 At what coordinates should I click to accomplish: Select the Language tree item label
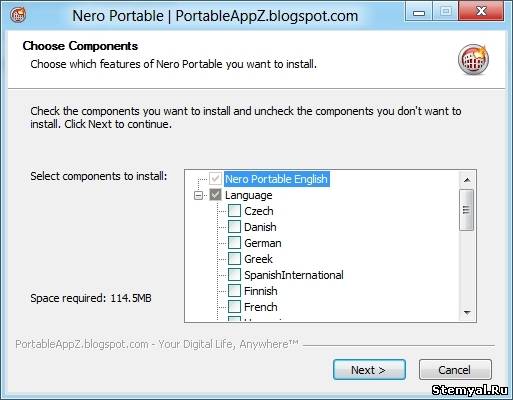pos(249,195)
